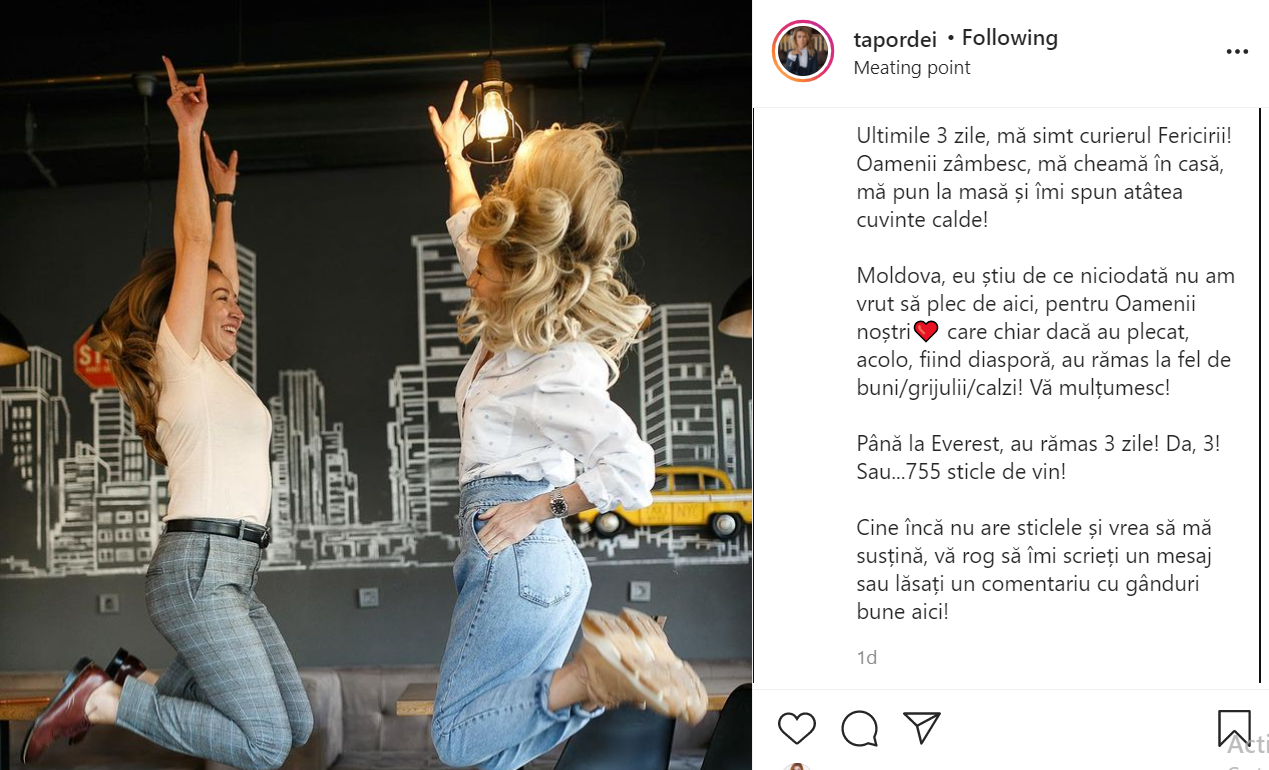Viewport: 1269px width, 770px height.
Task: Open tapordei's profile picture story ring
Action: point(803,51)
